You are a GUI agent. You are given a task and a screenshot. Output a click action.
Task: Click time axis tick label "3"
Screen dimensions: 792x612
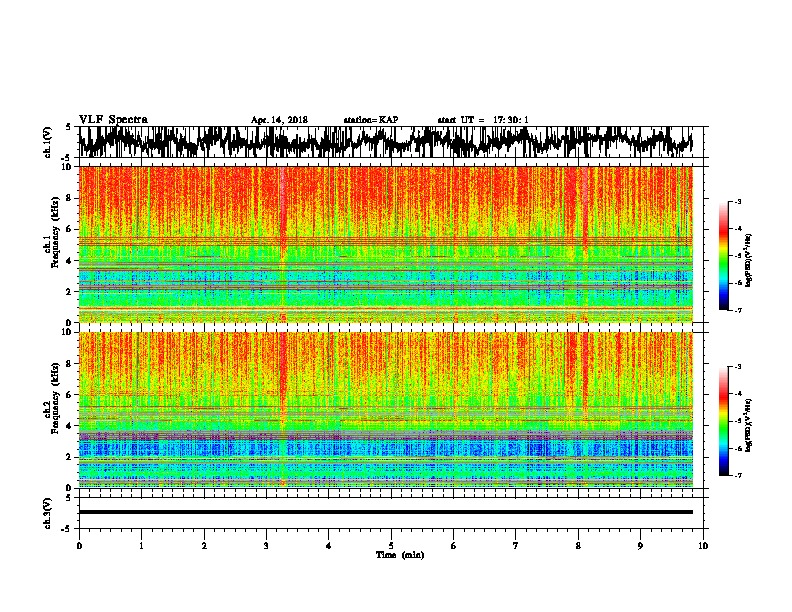pyautogui.click(x=266, y=545)
